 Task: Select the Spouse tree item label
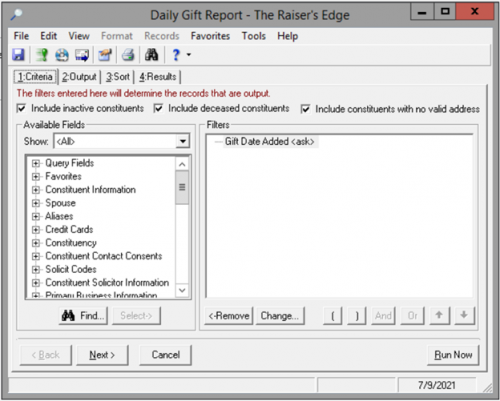(x=60, y=203)
